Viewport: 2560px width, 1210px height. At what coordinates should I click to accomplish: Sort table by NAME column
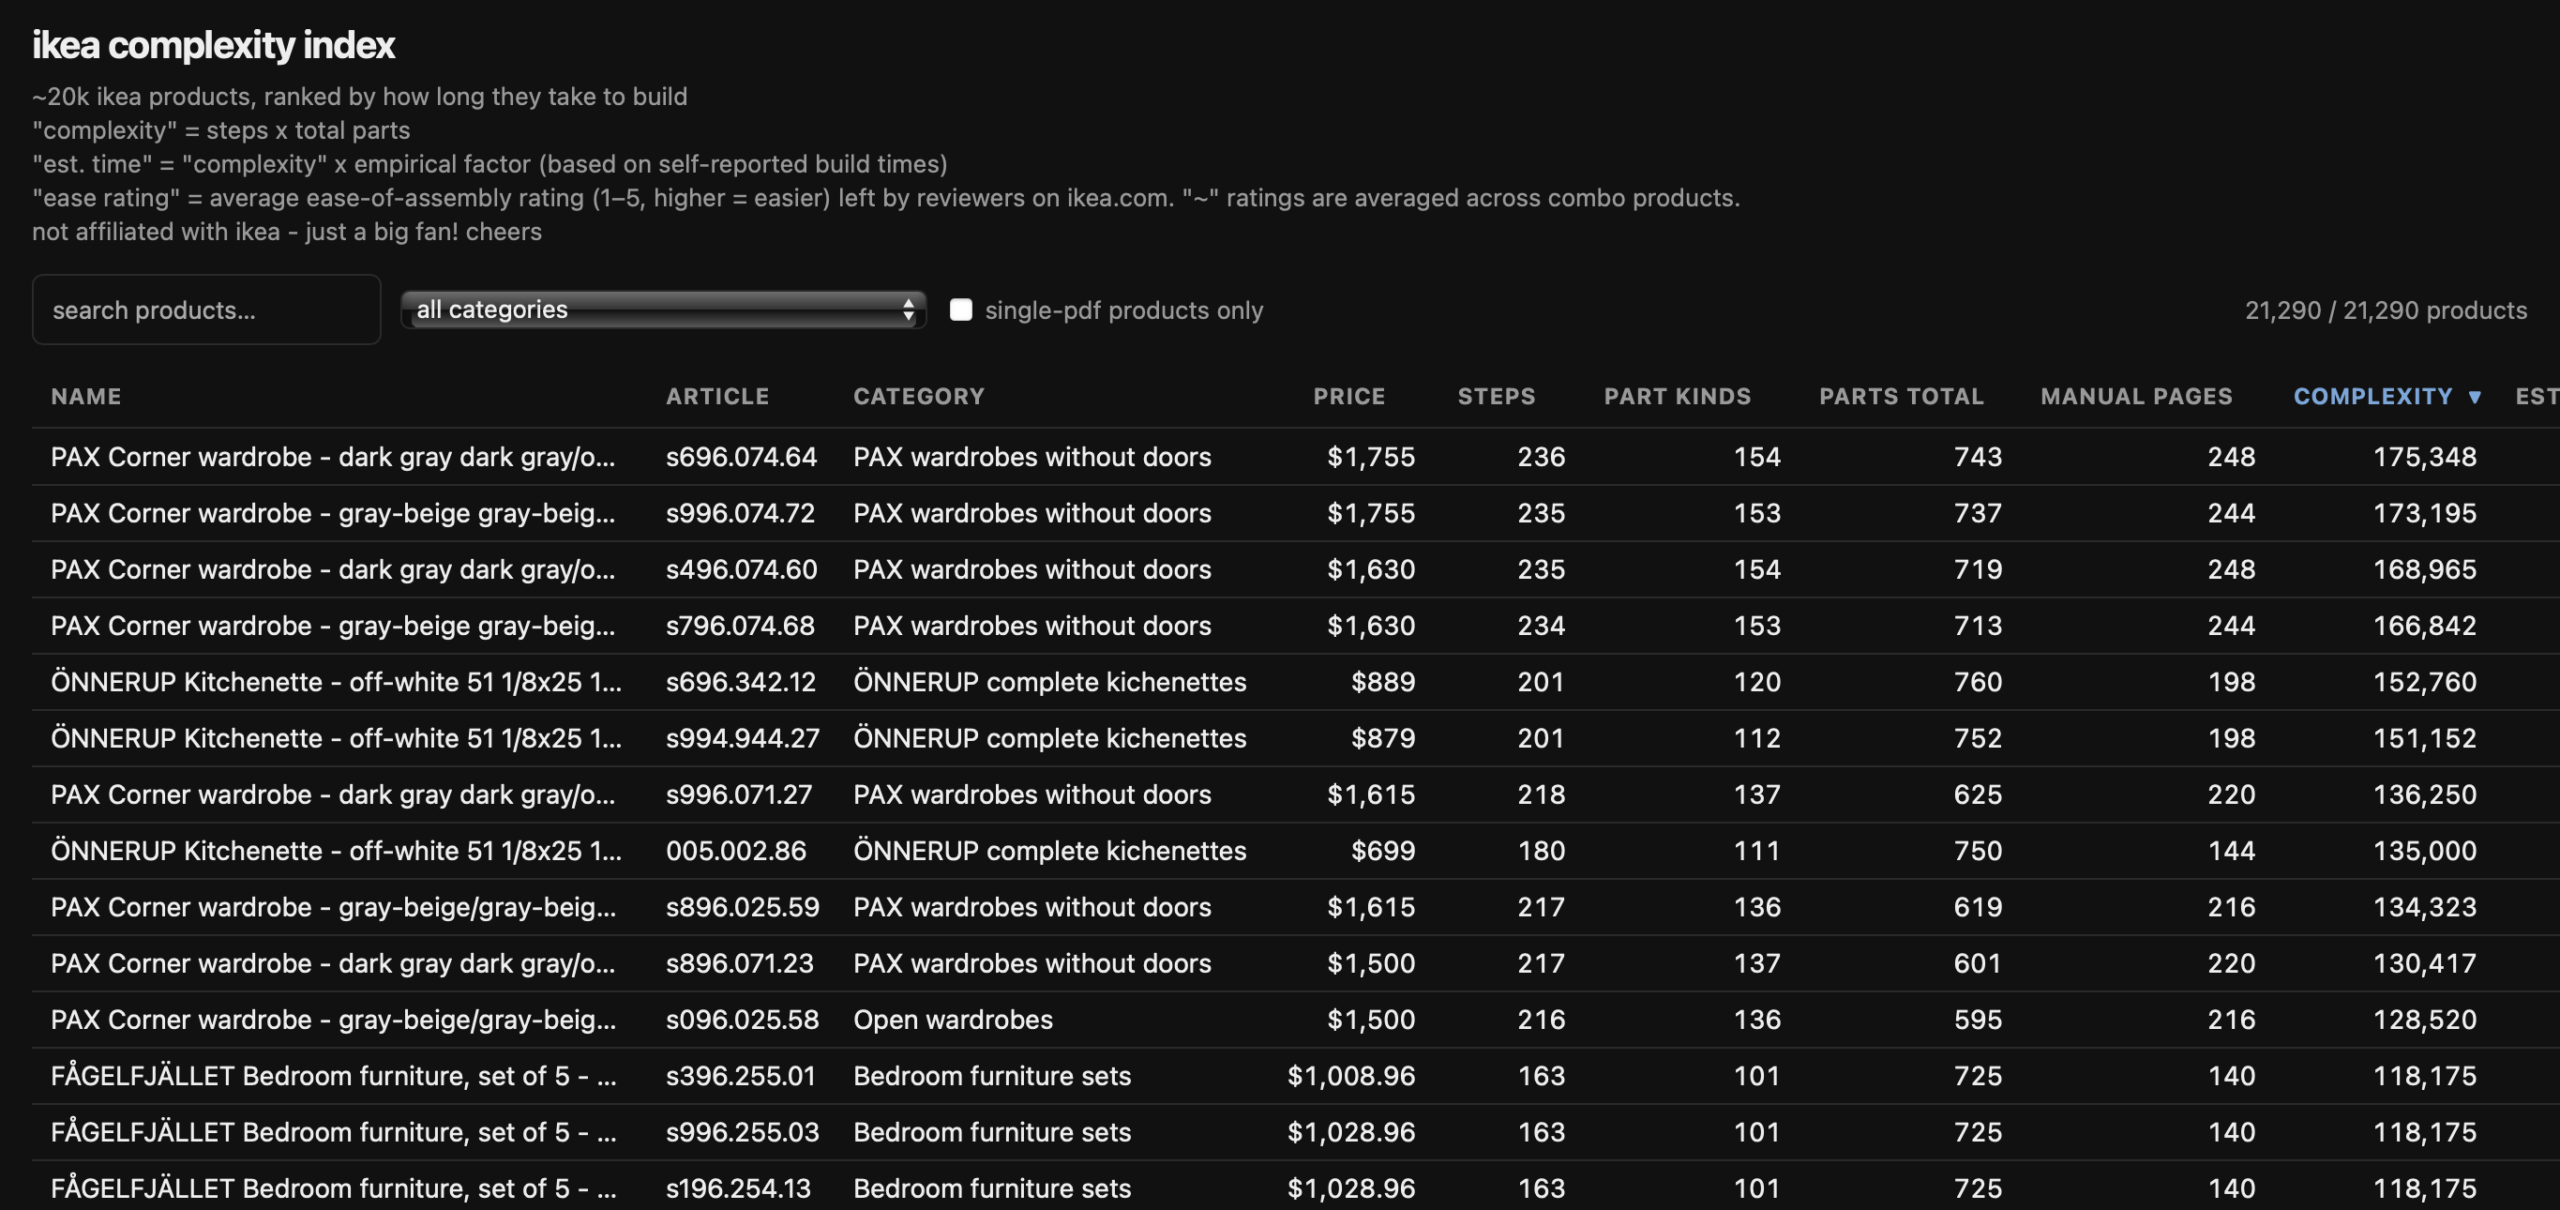click(86, 397)
